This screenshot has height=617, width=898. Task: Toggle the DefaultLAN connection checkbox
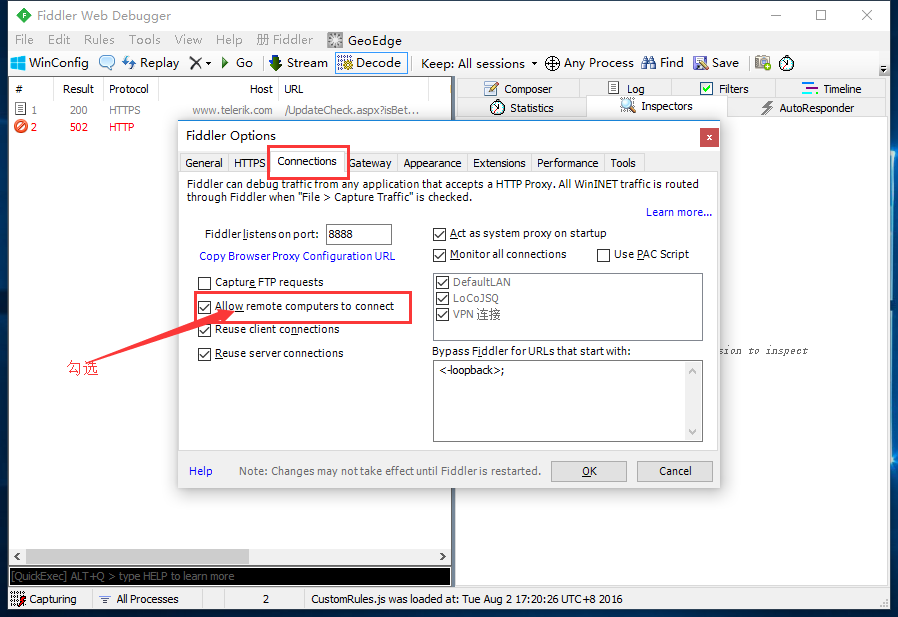pyautogui.click(x=442, y=282)
